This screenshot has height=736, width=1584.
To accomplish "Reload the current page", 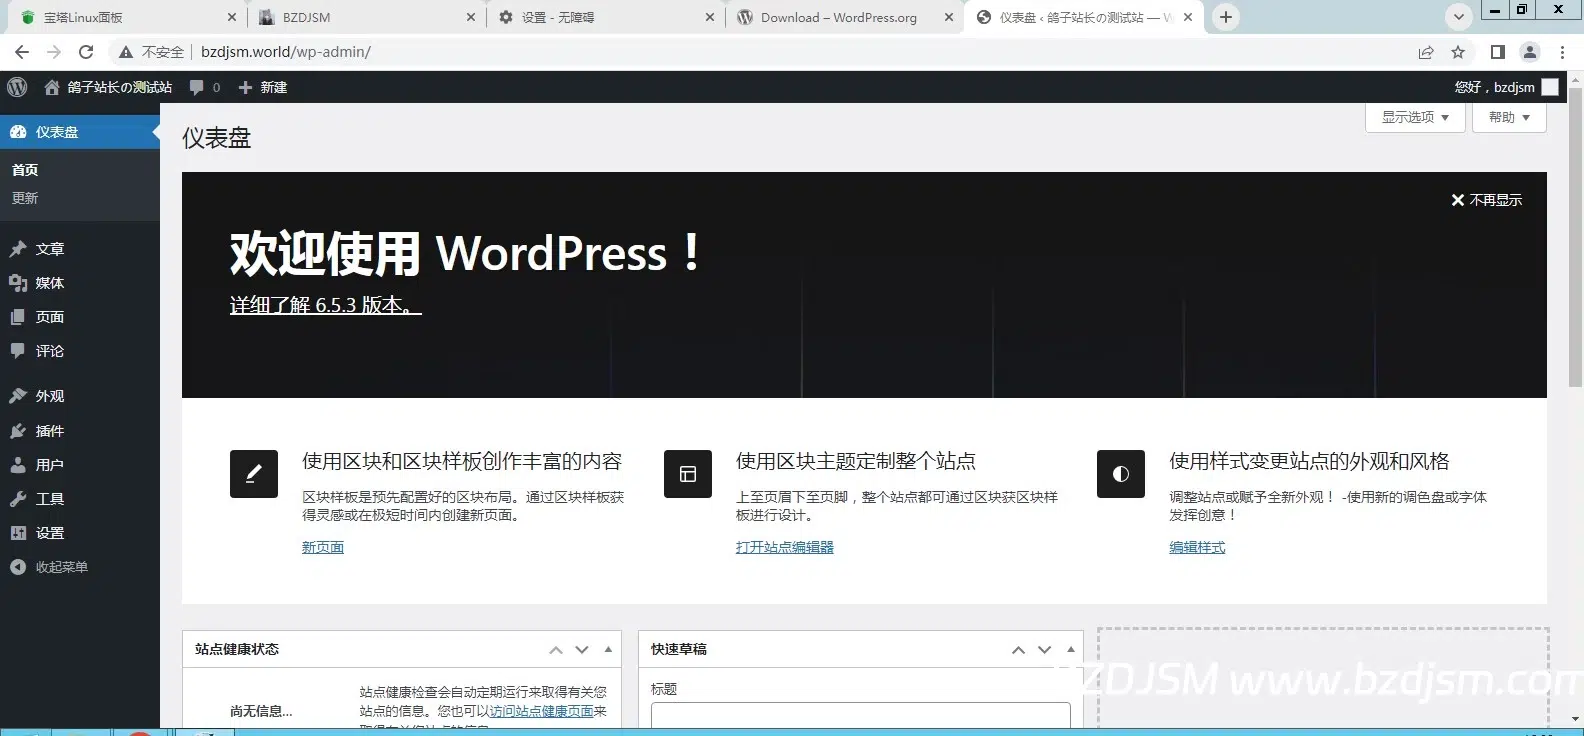I will point(86,52).
